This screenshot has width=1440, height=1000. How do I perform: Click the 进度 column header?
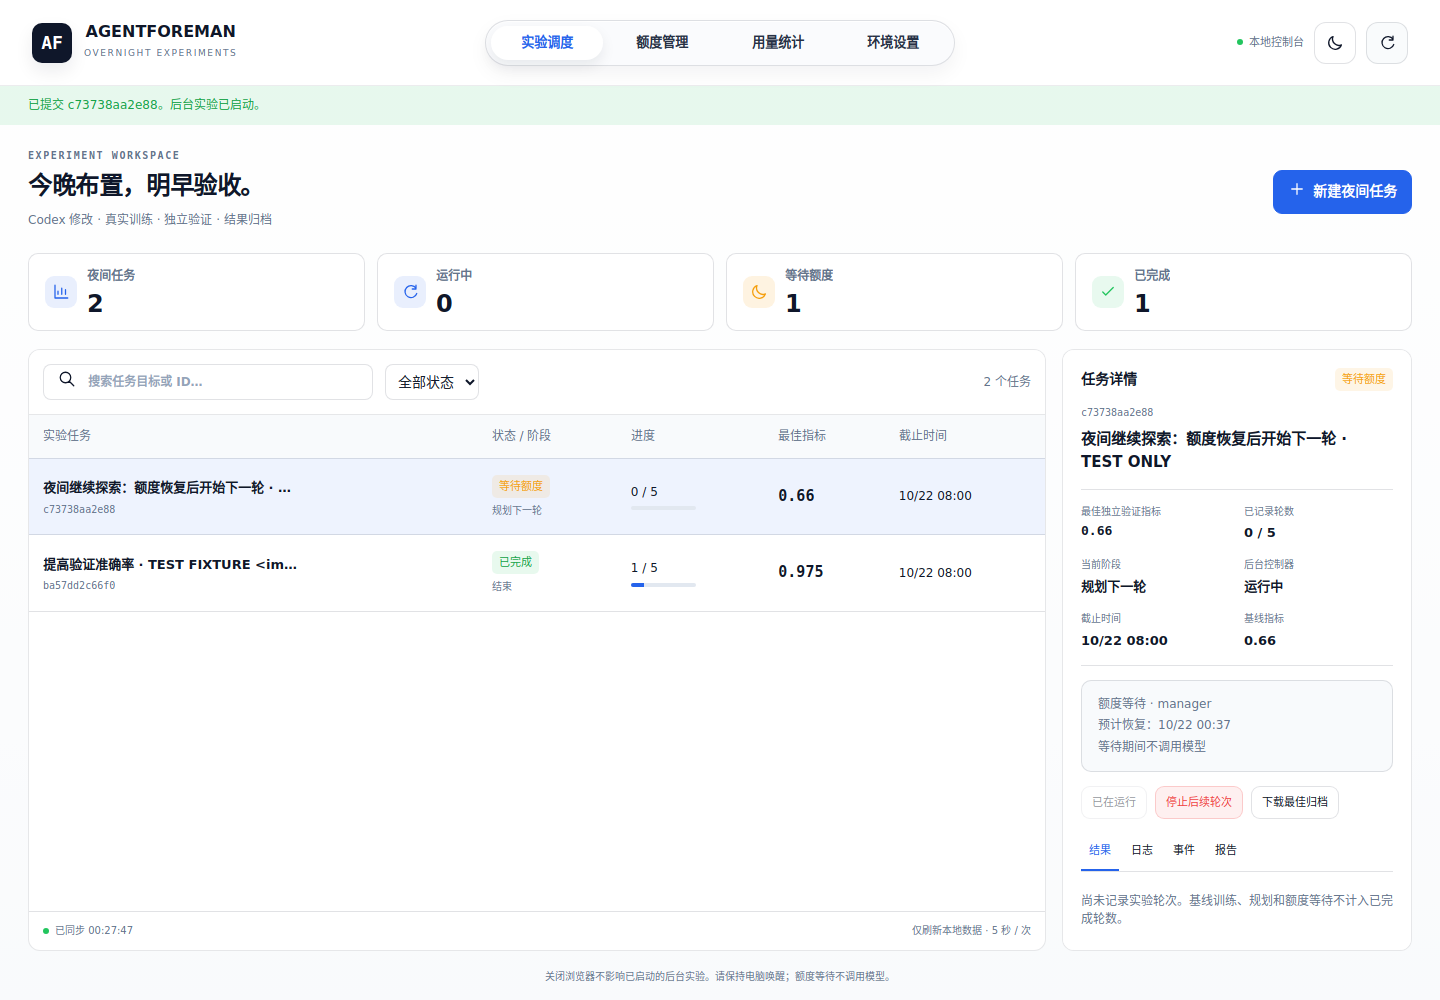643,436
